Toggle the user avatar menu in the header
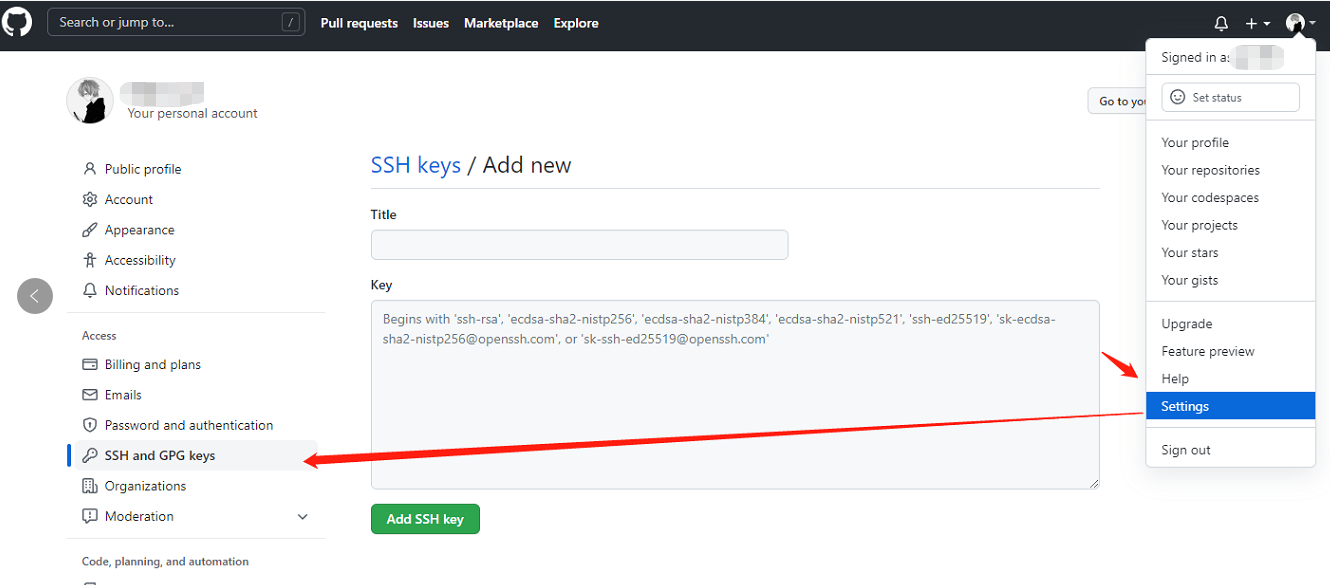Viewport: 1330px width, 585px height. click(x=1300, y=23)
